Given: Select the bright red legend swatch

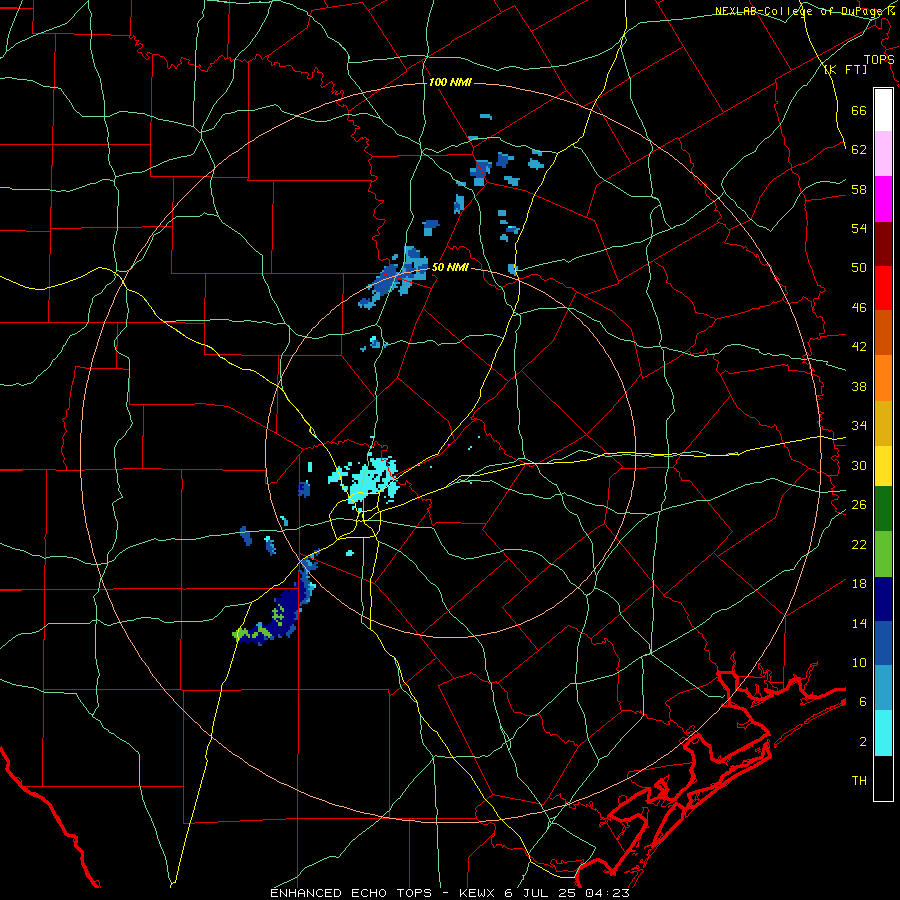Looking at the screenshot, I should tap(883, 288).
